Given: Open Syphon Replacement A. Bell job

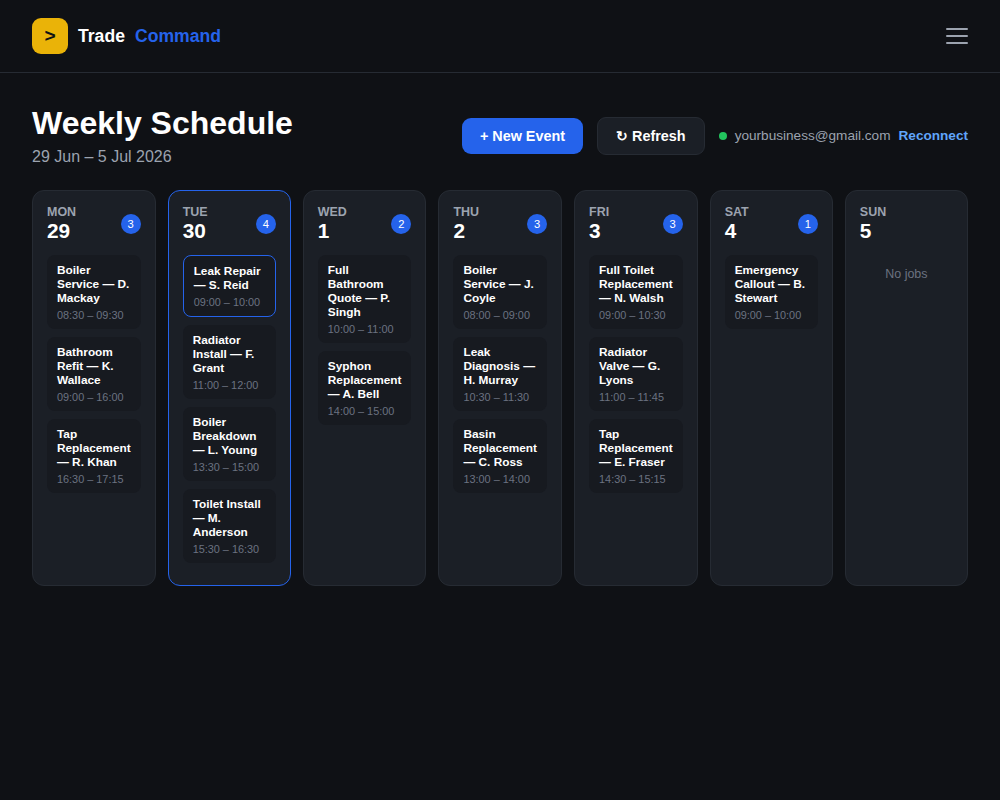Looking at the screenshot, I should click(x=364, y=388).
